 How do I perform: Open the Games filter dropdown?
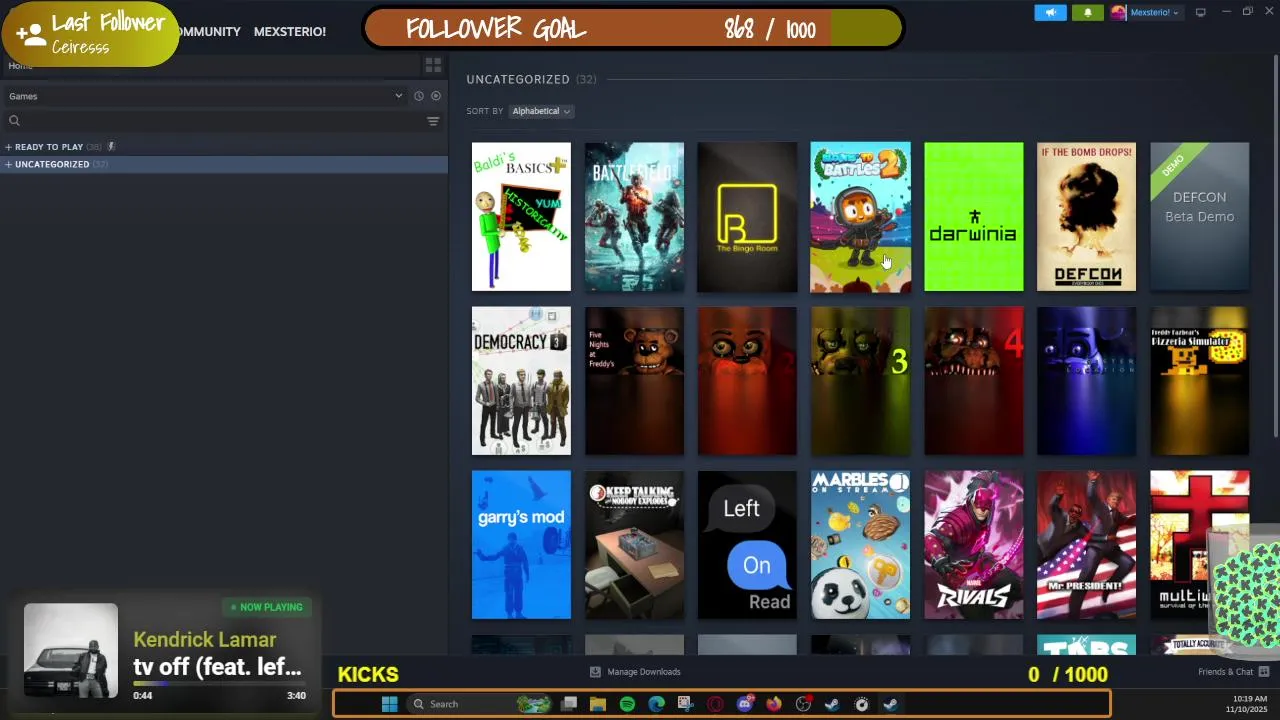(205, 96)
